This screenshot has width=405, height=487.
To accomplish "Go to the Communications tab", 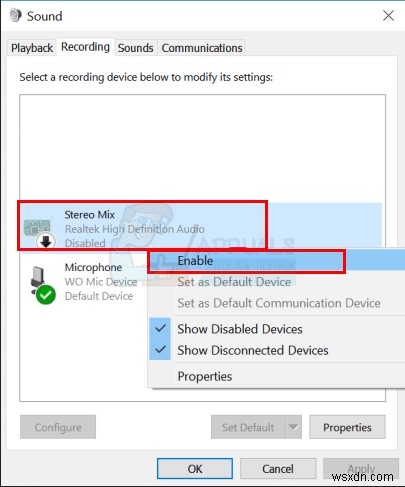I will click(x=202, y=48).
